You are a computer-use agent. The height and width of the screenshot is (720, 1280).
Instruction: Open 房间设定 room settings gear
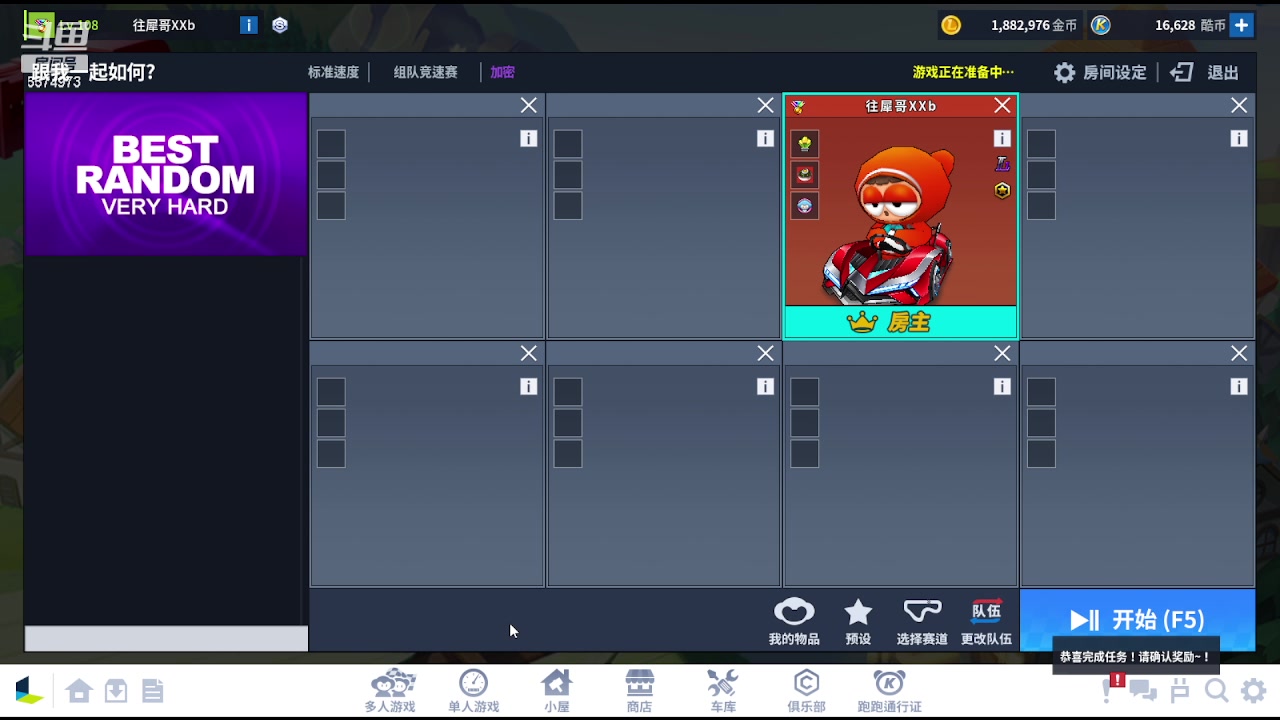point(1100,73)
